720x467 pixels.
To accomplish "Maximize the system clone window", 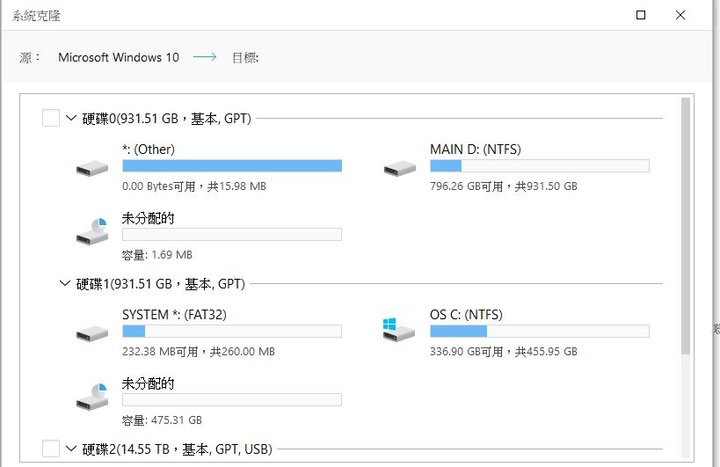I will pyautogui.click(x=641, y=15).
